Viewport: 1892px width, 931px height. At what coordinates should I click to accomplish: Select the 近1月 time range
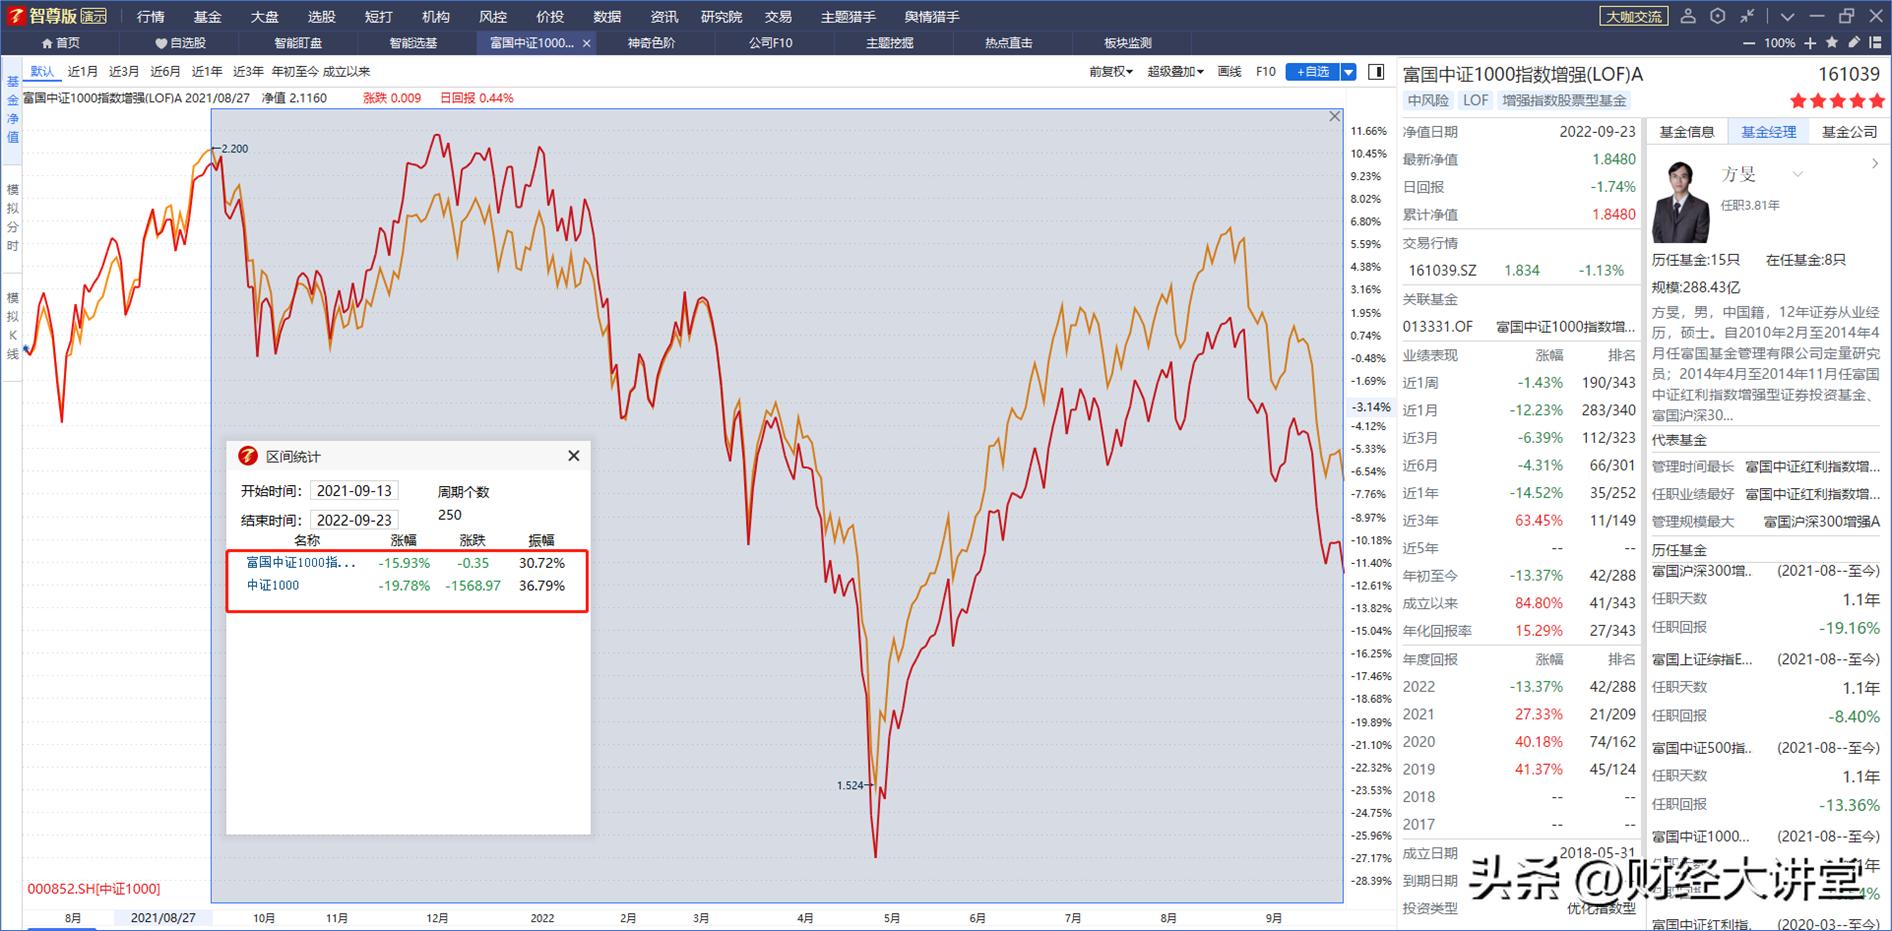pyautogui.click(x=82, y=71)
